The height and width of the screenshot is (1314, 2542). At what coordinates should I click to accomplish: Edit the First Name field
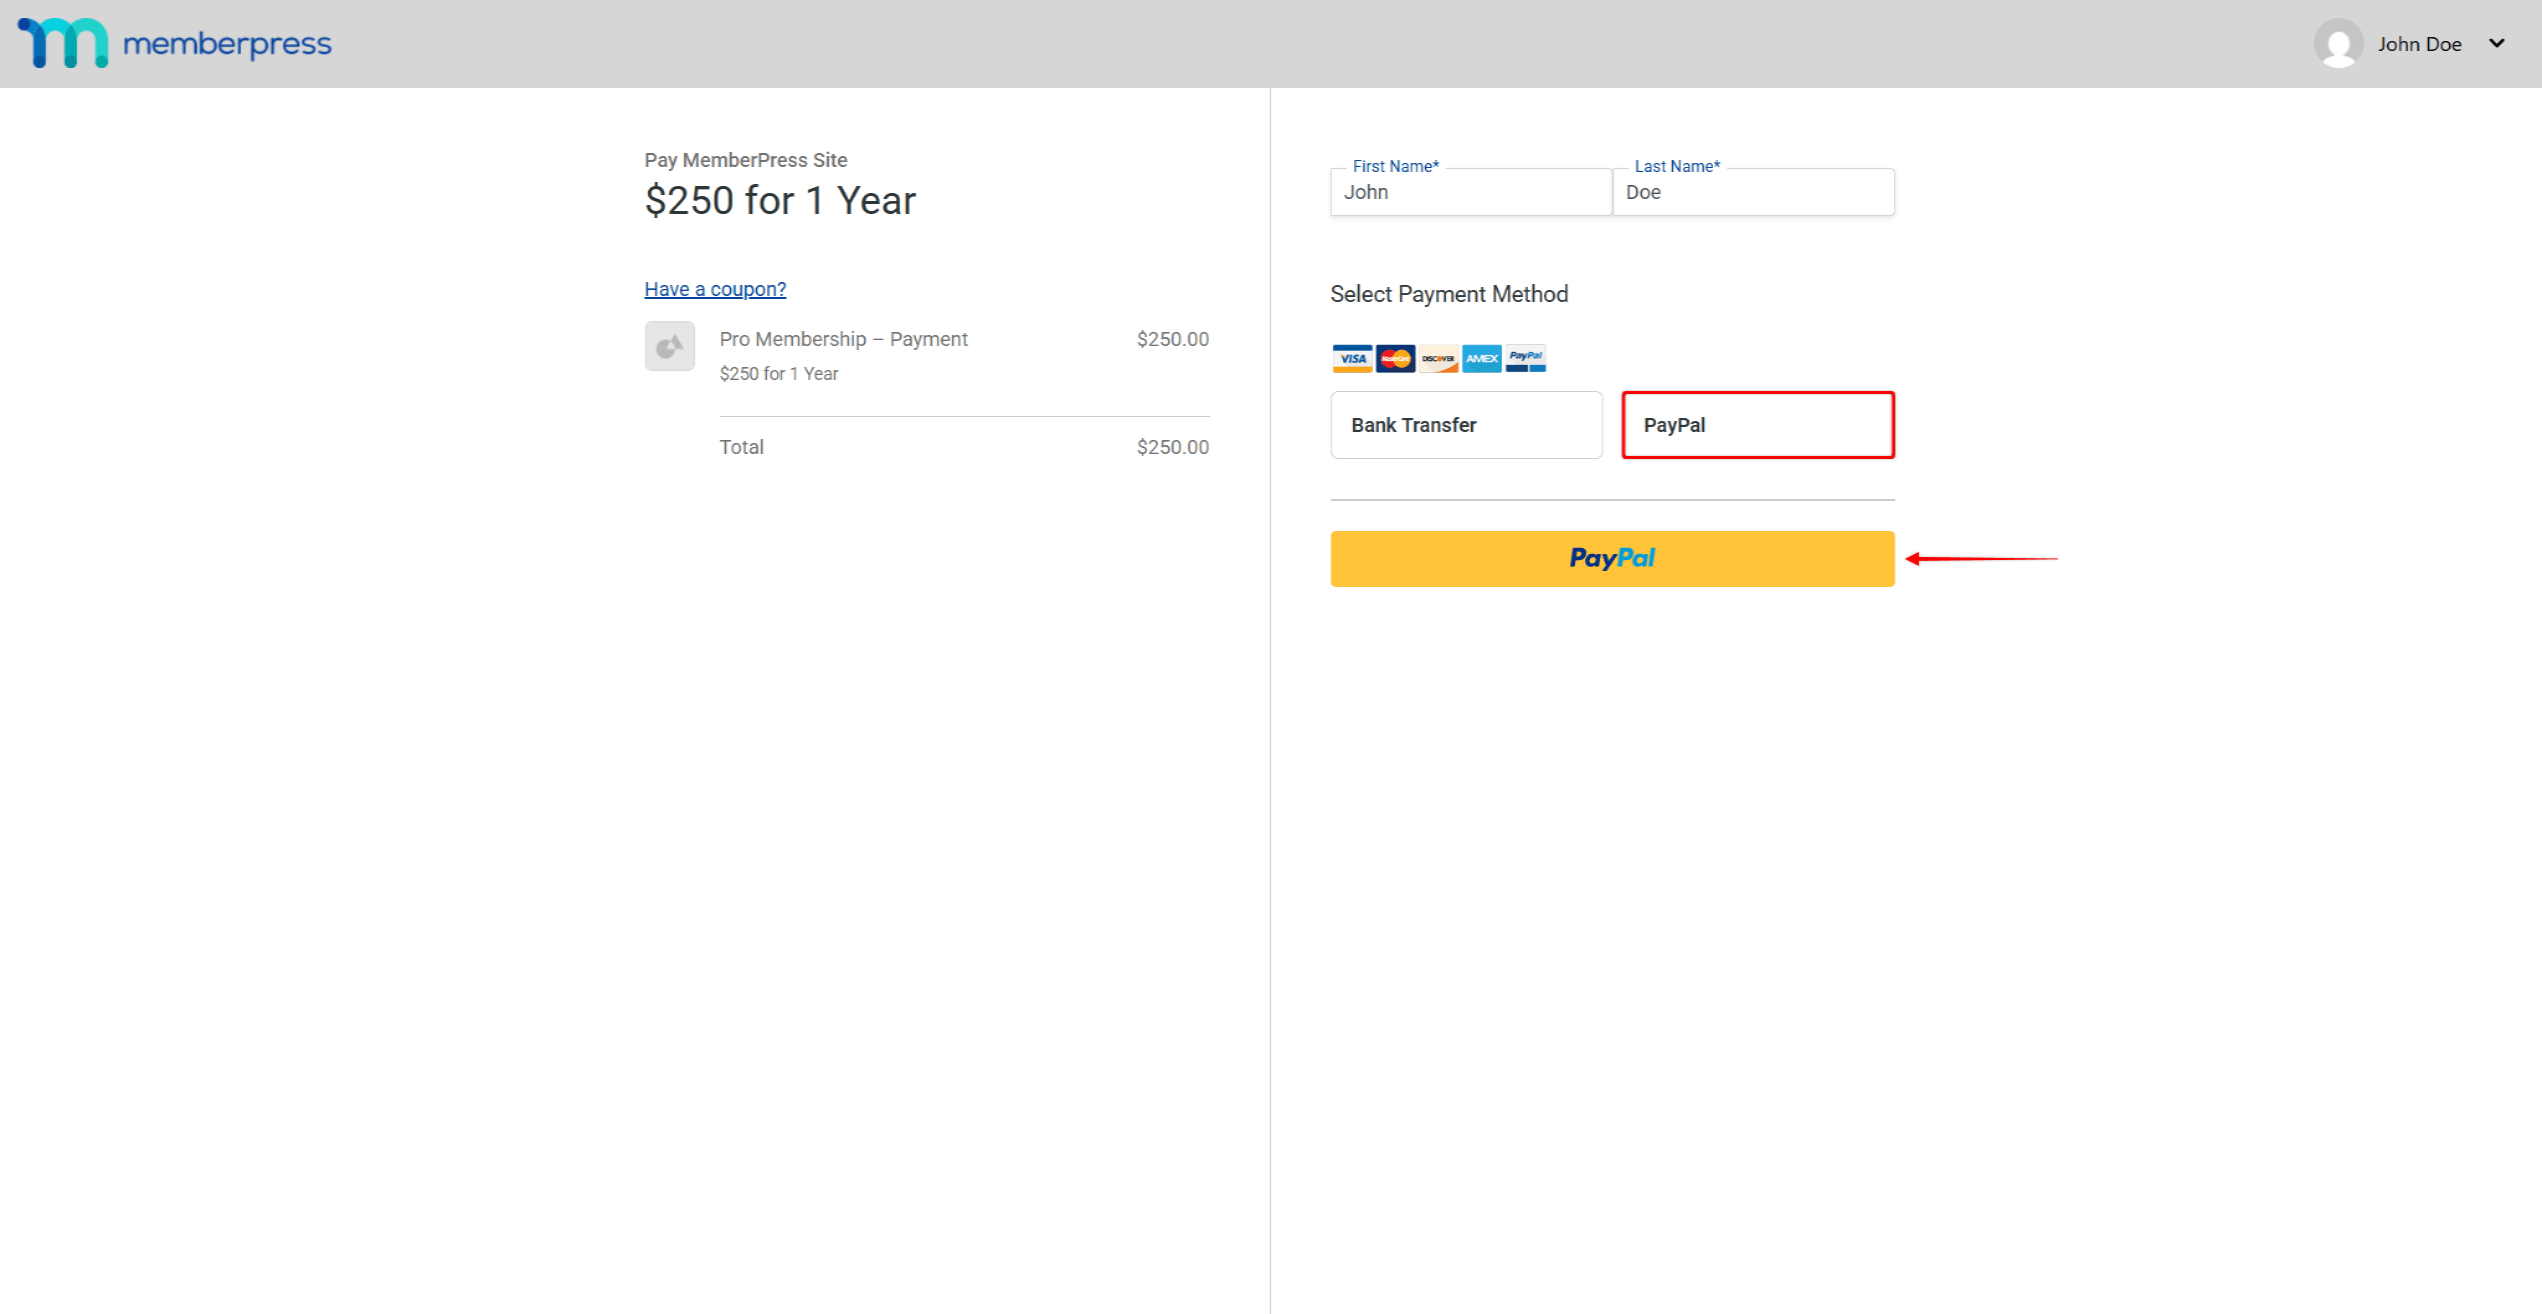[1470, 192]
